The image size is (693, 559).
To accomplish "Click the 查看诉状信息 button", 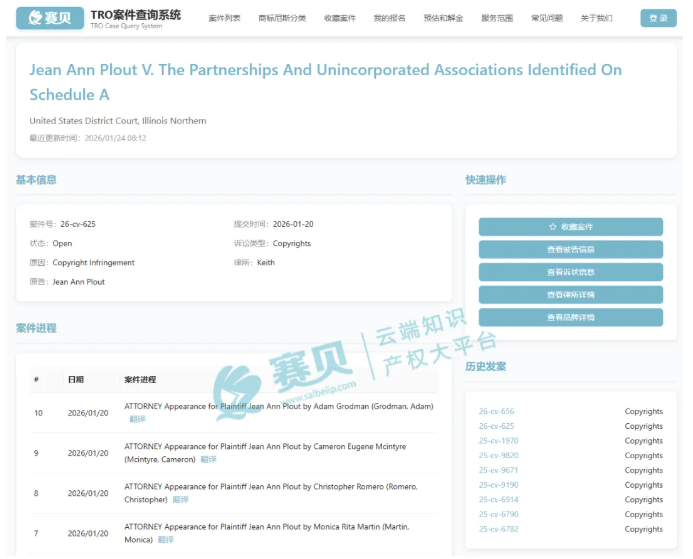I will (x=570, y=272).
